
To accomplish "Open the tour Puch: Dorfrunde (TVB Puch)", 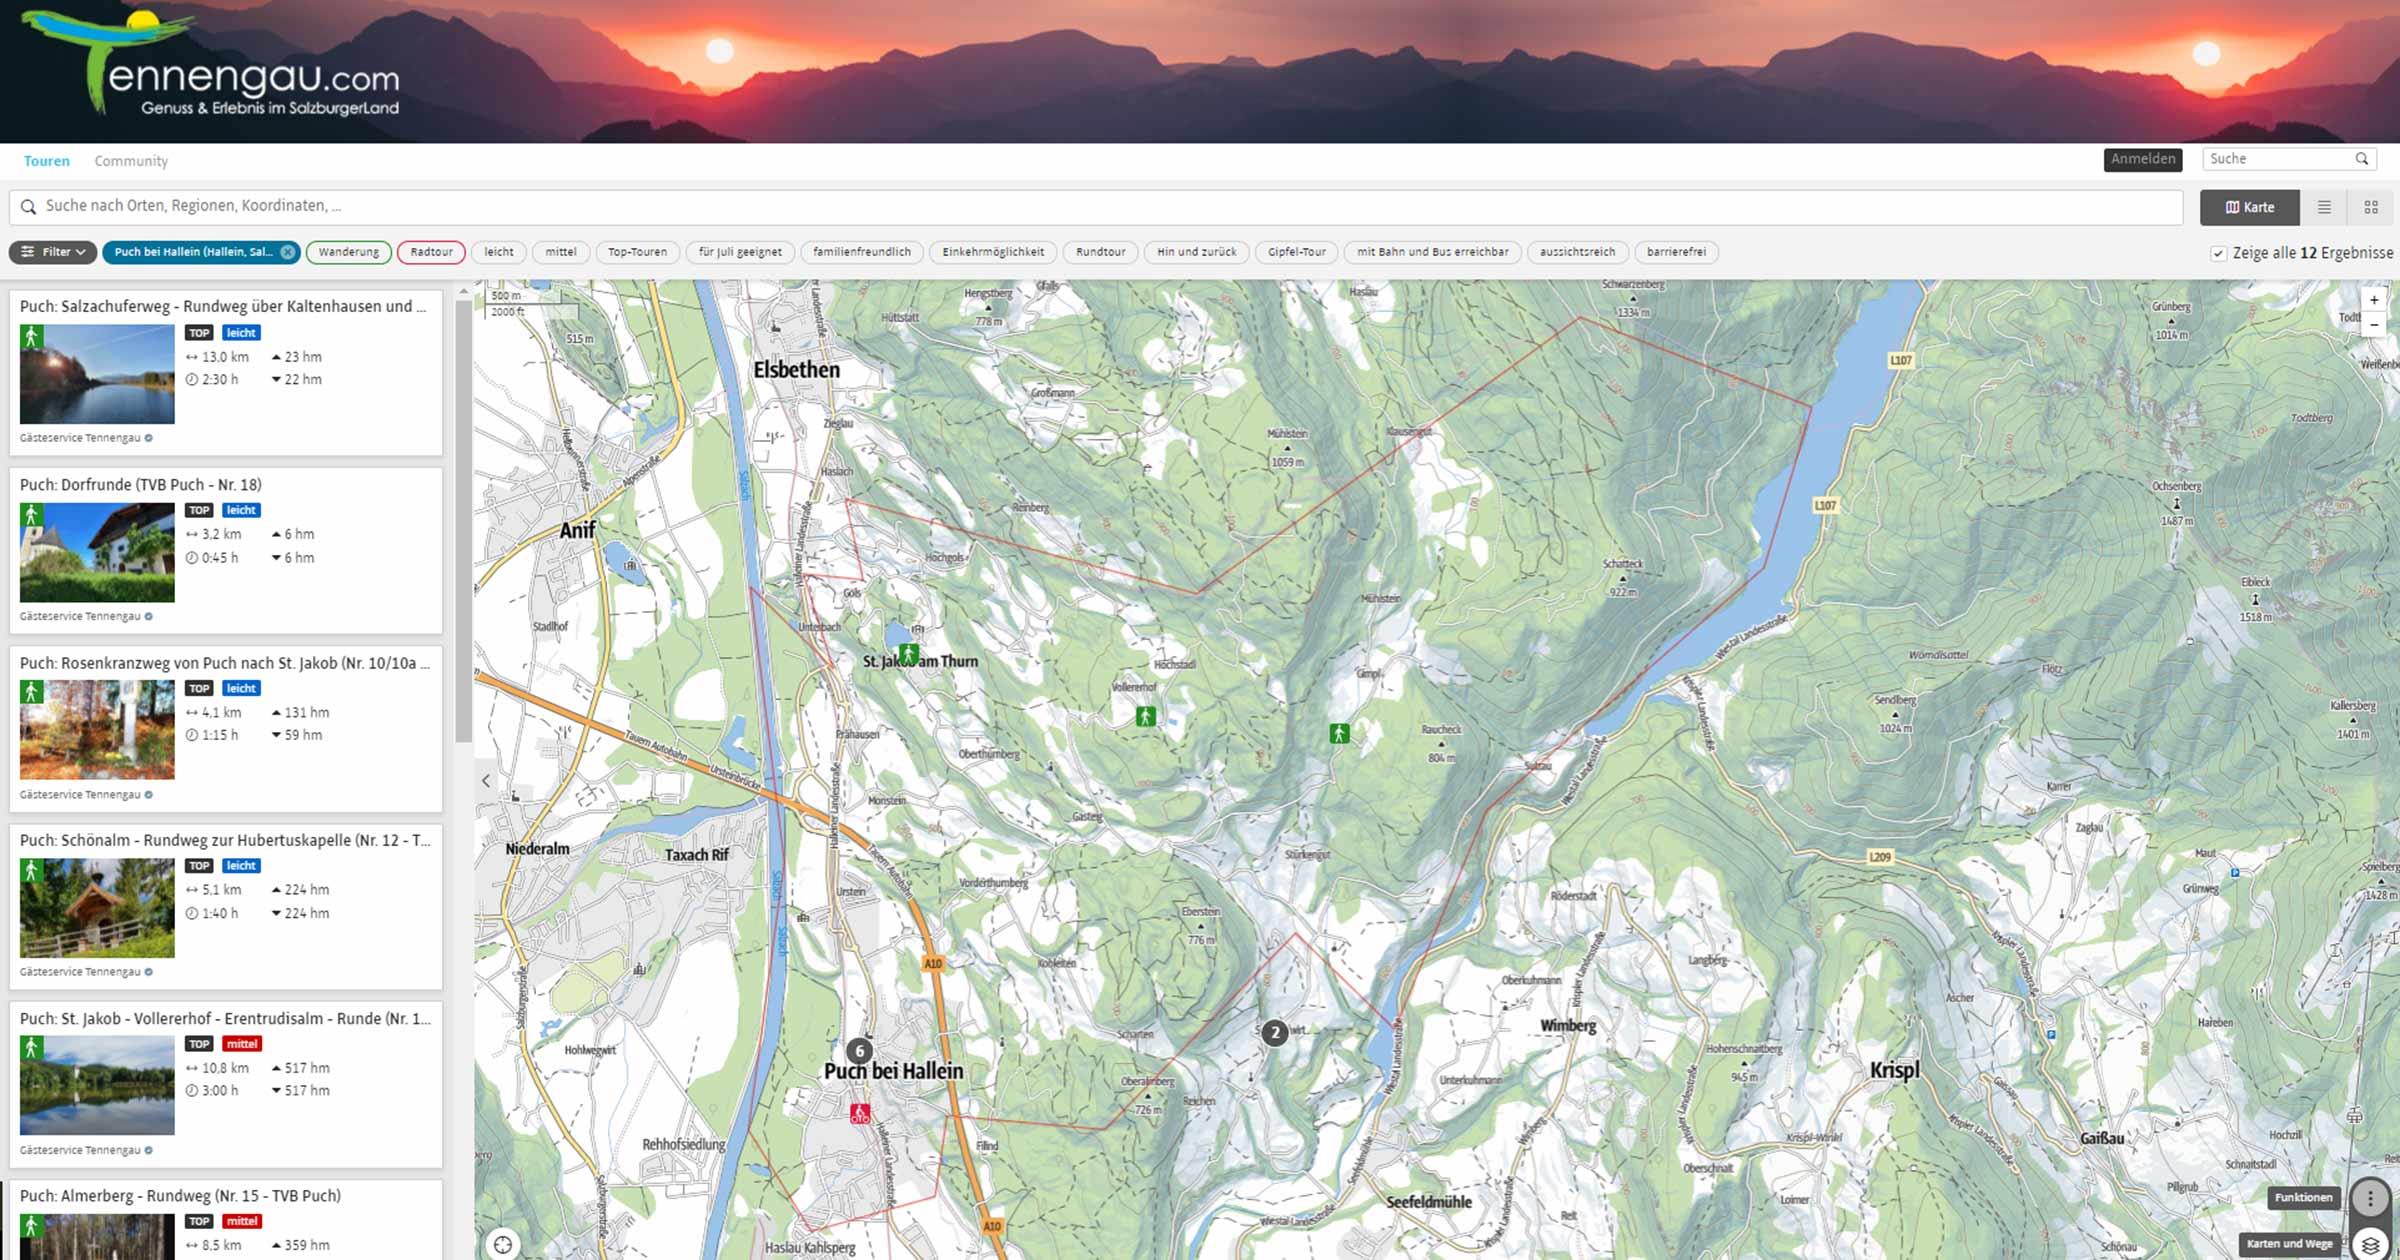I will click(141, 484).
